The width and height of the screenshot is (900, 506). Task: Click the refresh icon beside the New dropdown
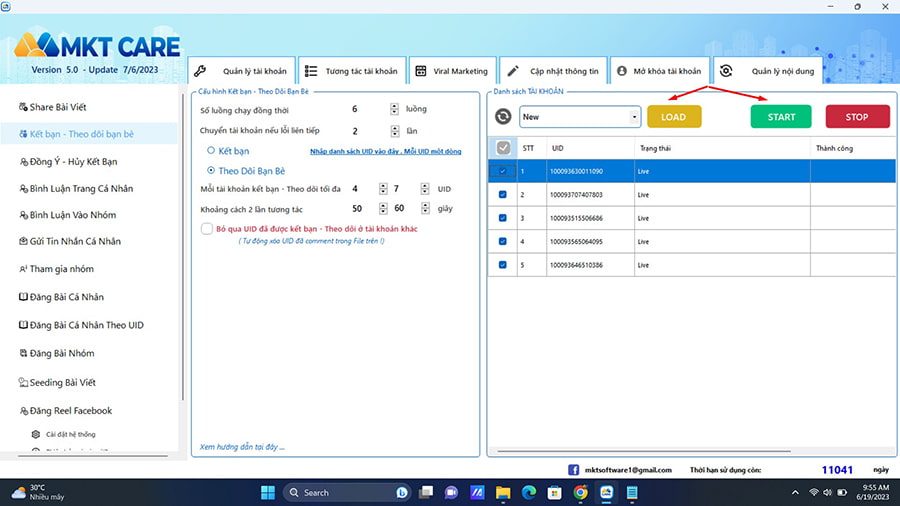click(x=503, y=116)
